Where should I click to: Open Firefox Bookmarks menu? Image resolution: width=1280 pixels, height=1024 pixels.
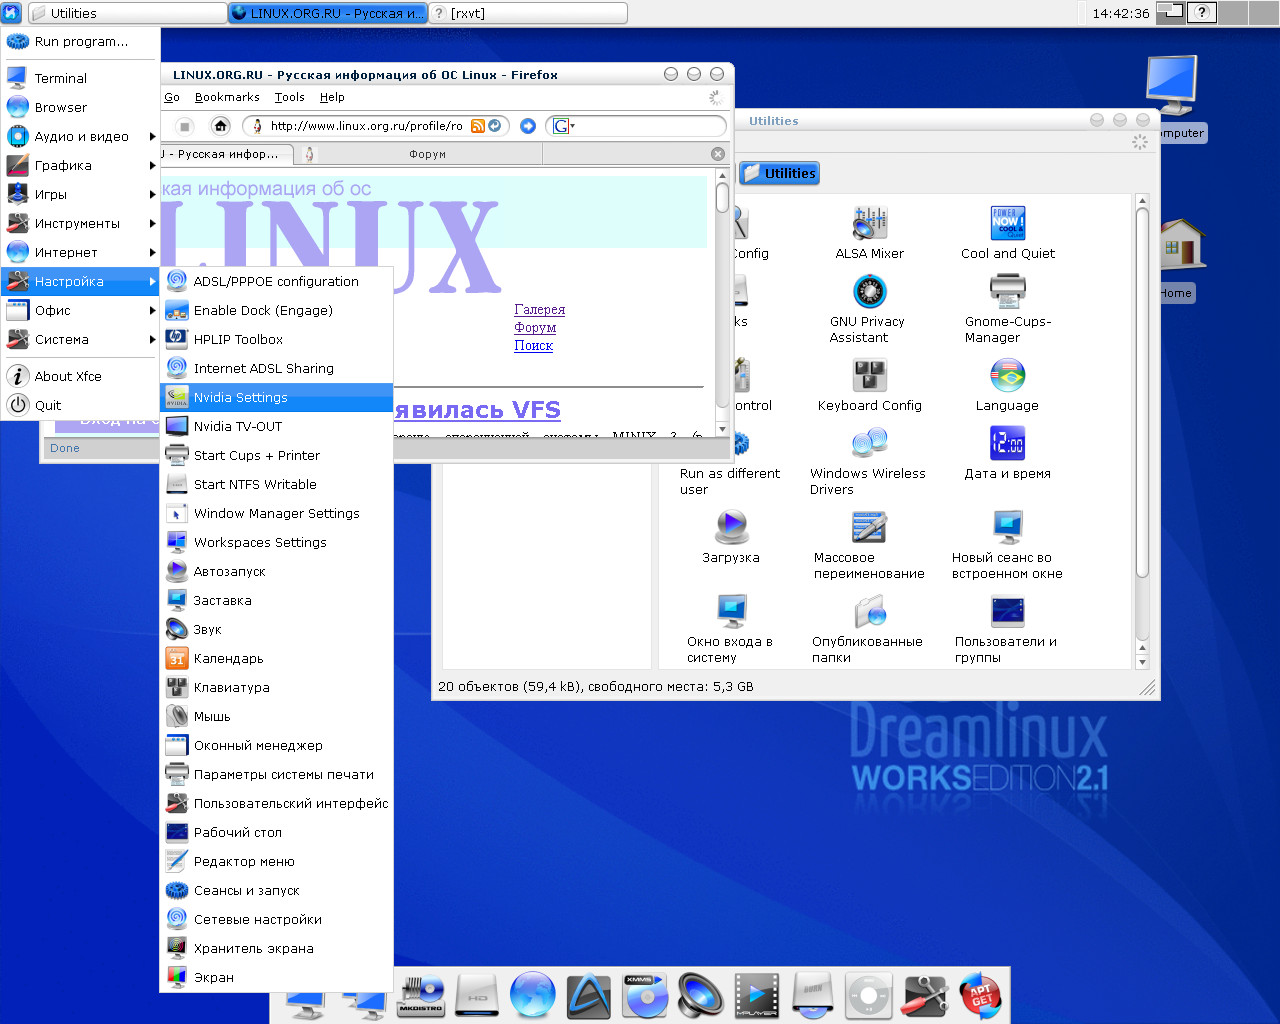pyautogui.click(x=227, y=97)
